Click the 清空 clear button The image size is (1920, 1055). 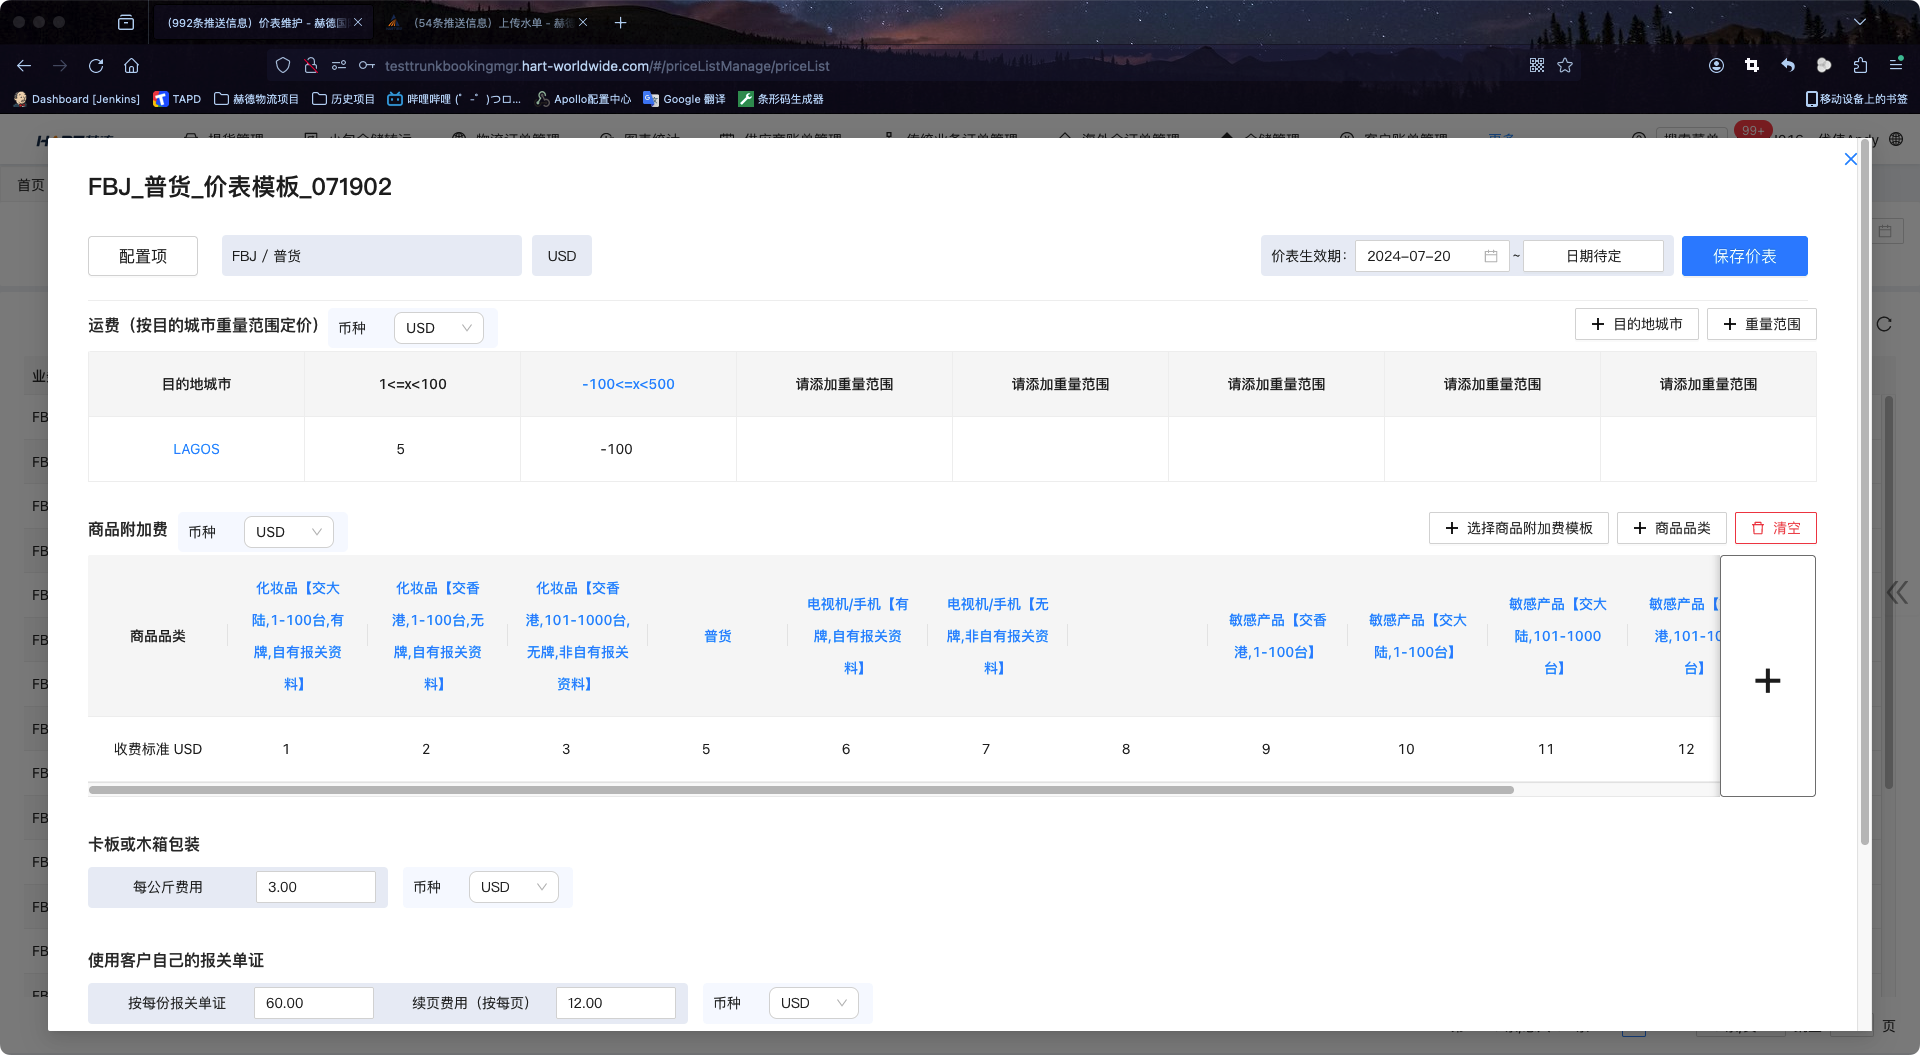point(1775,528)
